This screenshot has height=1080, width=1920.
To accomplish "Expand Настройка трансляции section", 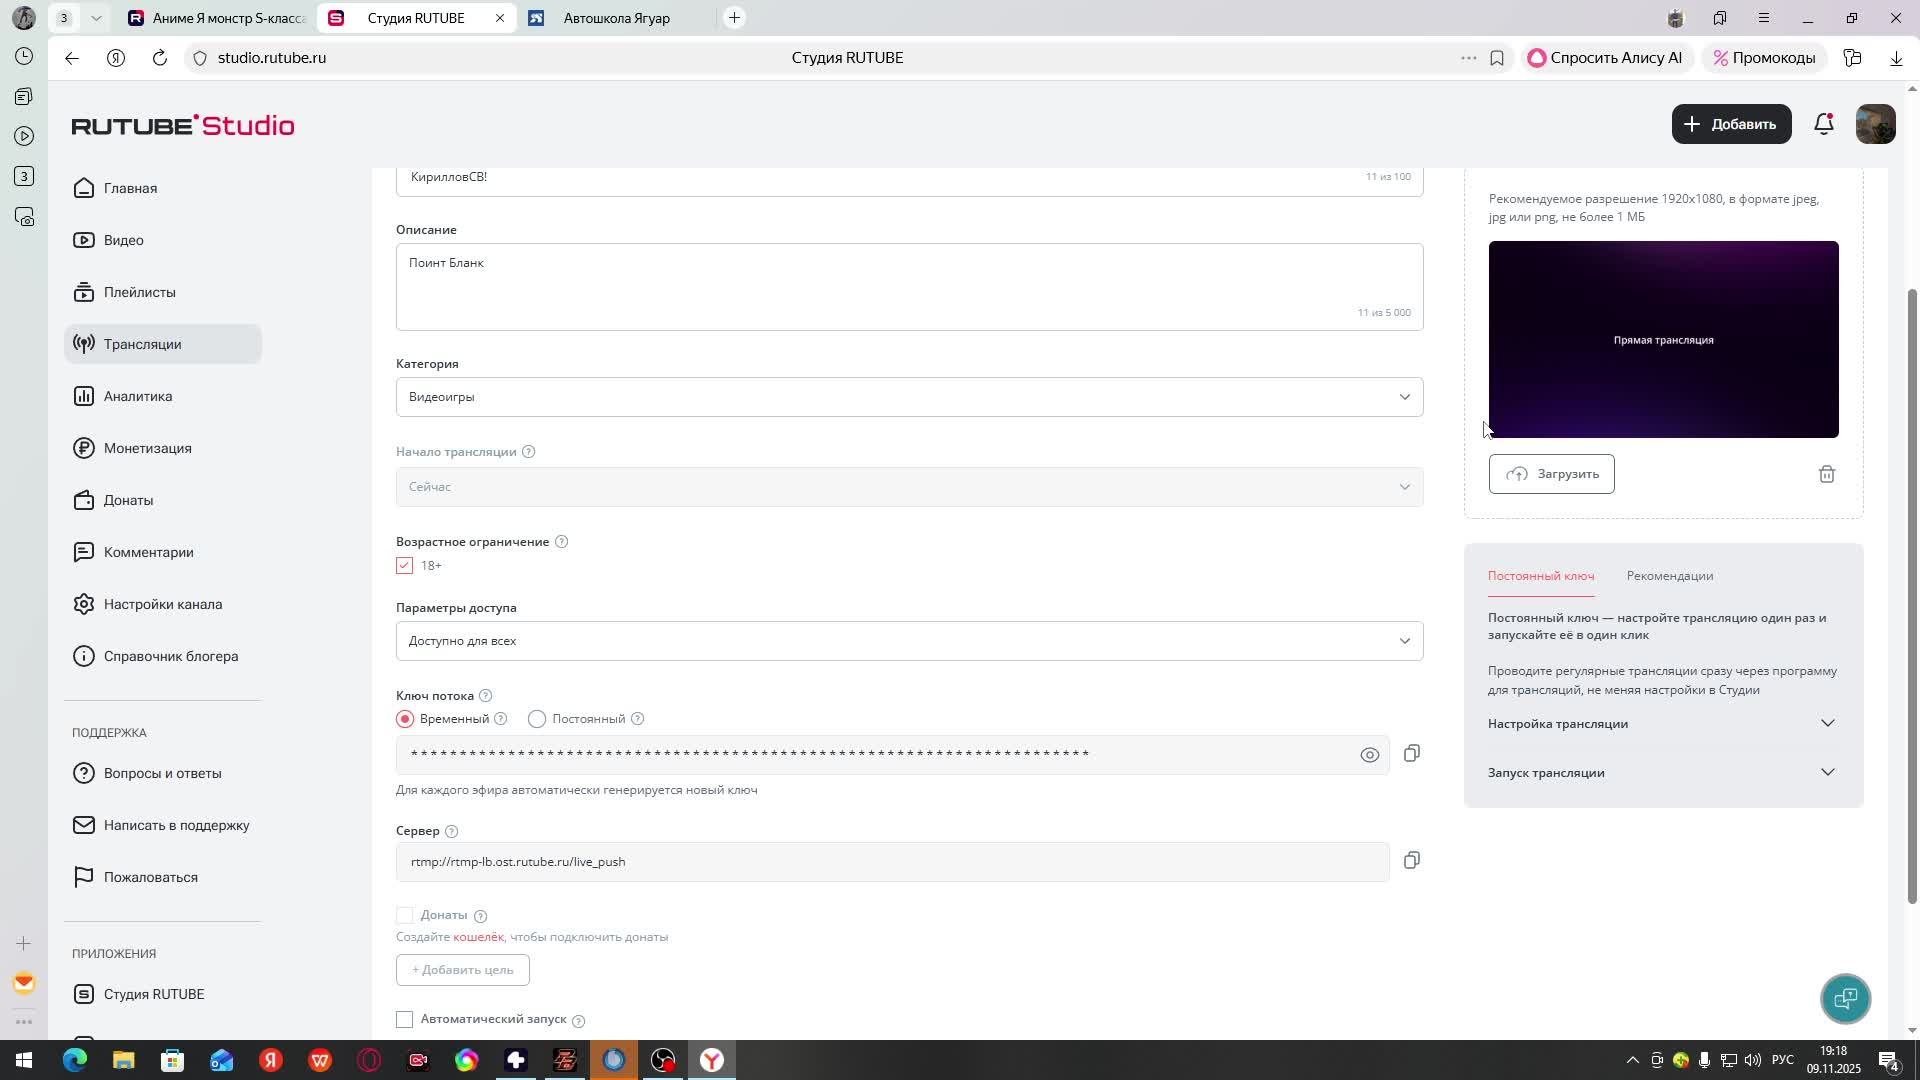I will pyautogui.click(x=1662, y=724).
